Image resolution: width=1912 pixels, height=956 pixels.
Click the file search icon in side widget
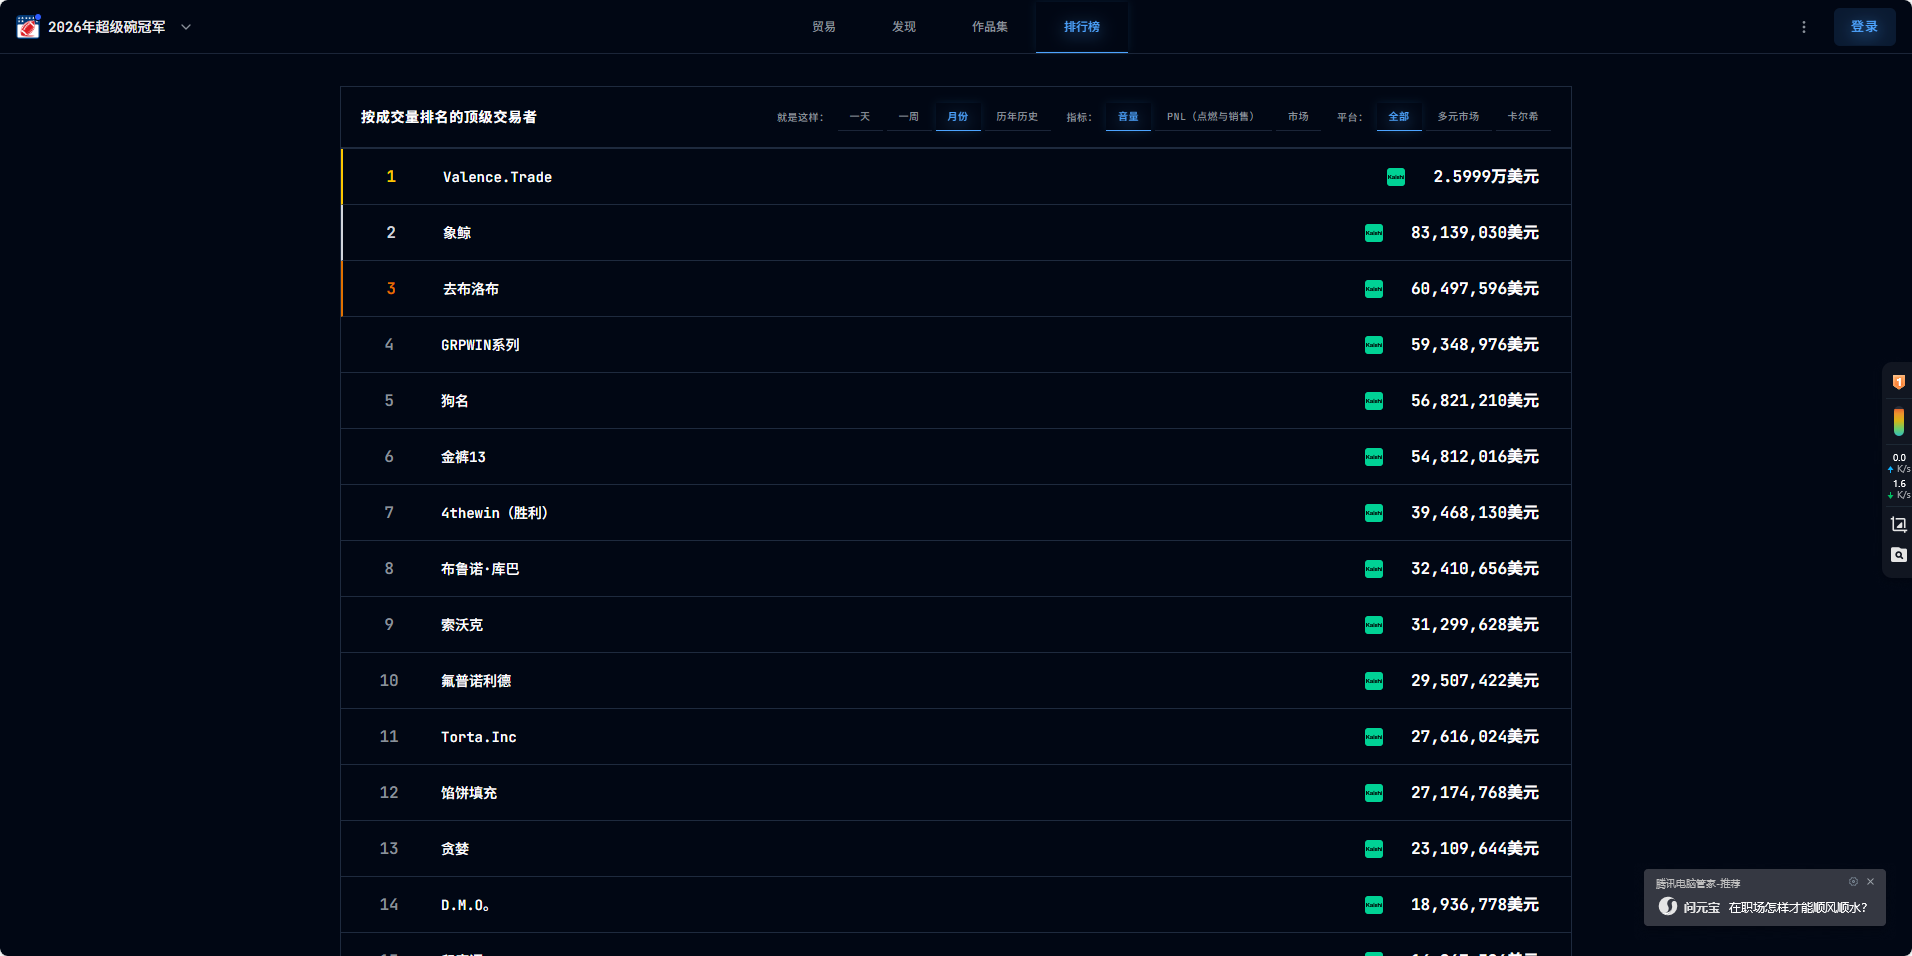click(x=1898, y=555)
